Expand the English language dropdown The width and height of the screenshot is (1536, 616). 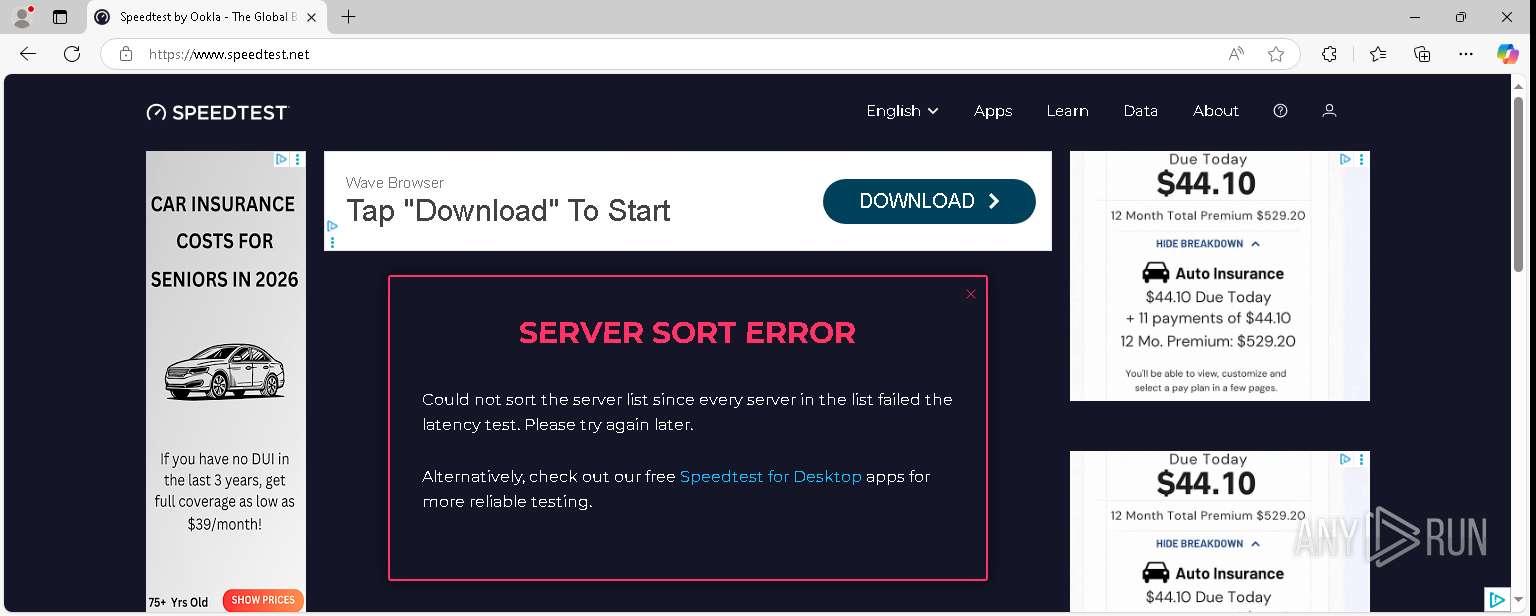(902, 111)
